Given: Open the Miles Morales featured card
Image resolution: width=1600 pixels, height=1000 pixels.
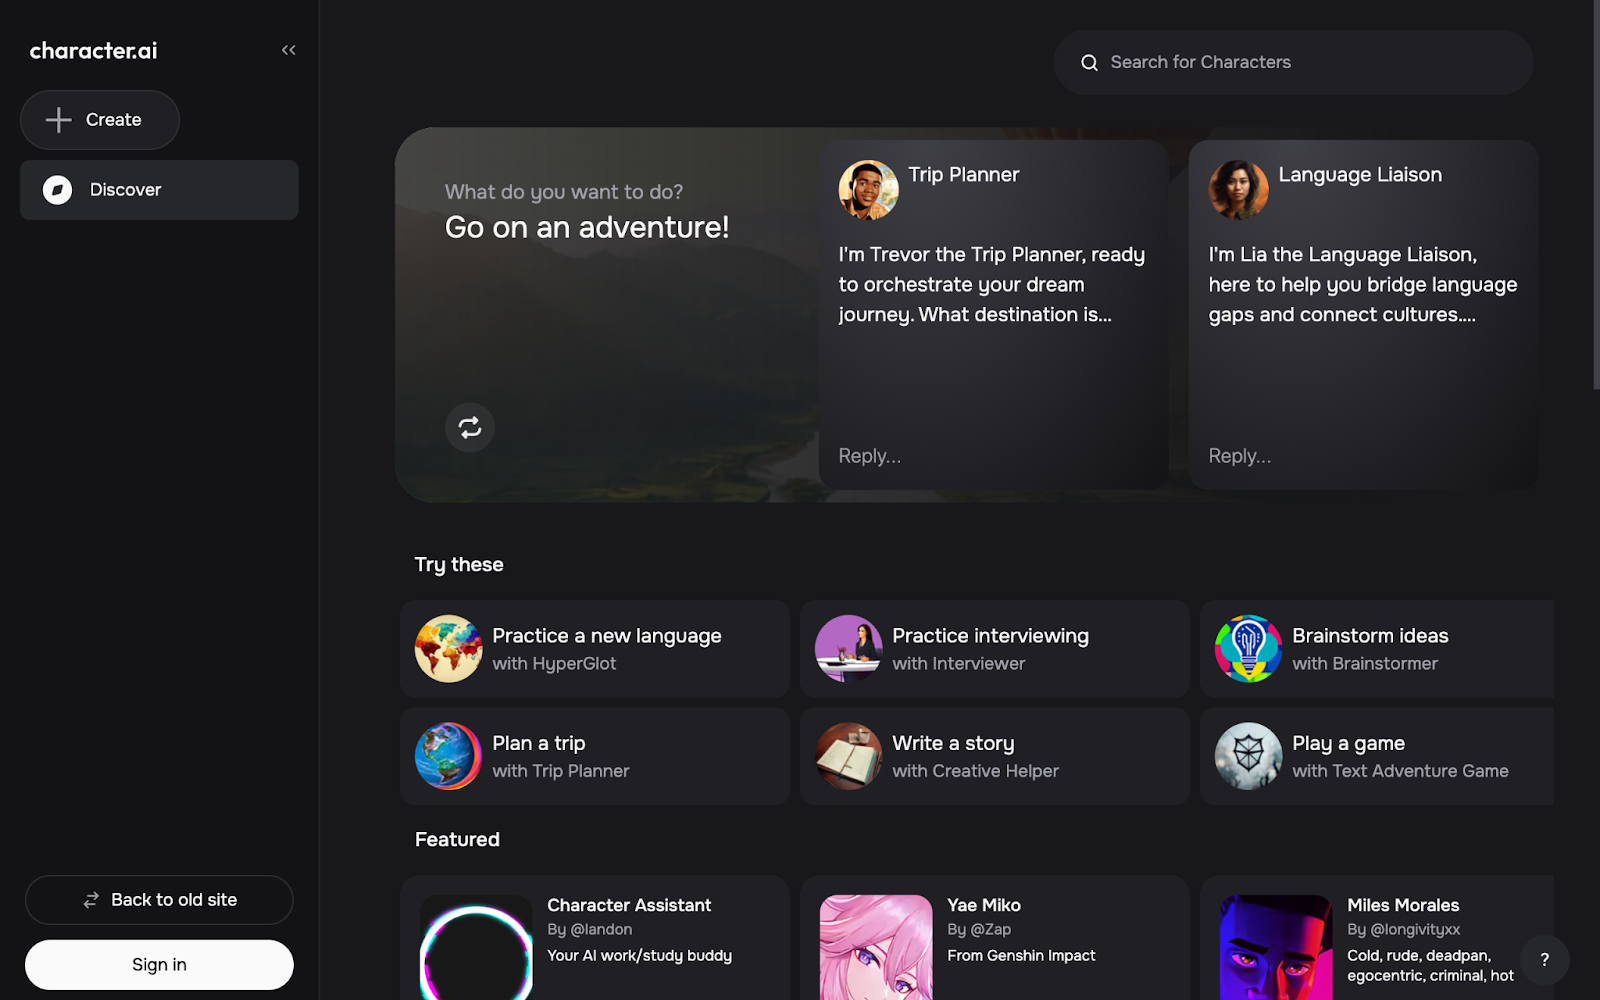Looking at the screenshot, I should click(x=1377, y=938).
